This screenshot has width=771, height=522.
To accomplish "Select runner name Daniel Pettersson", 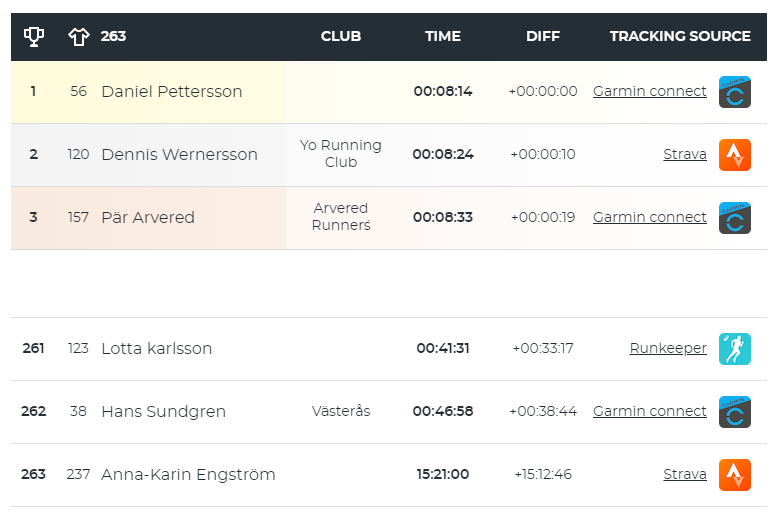I will (x=172, y=91).
